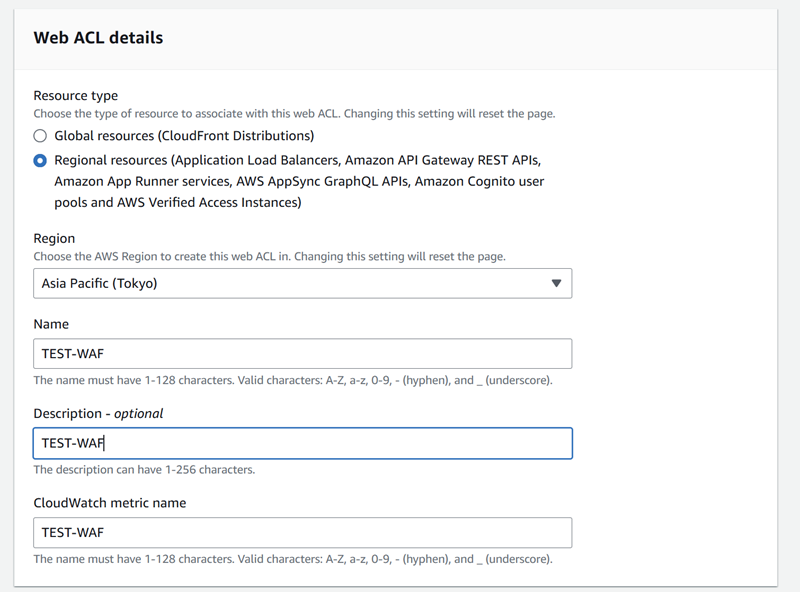Click the Global resources (CloudFront Distributions) label
This screenshot has height=592, width=800.
(184, 136)
